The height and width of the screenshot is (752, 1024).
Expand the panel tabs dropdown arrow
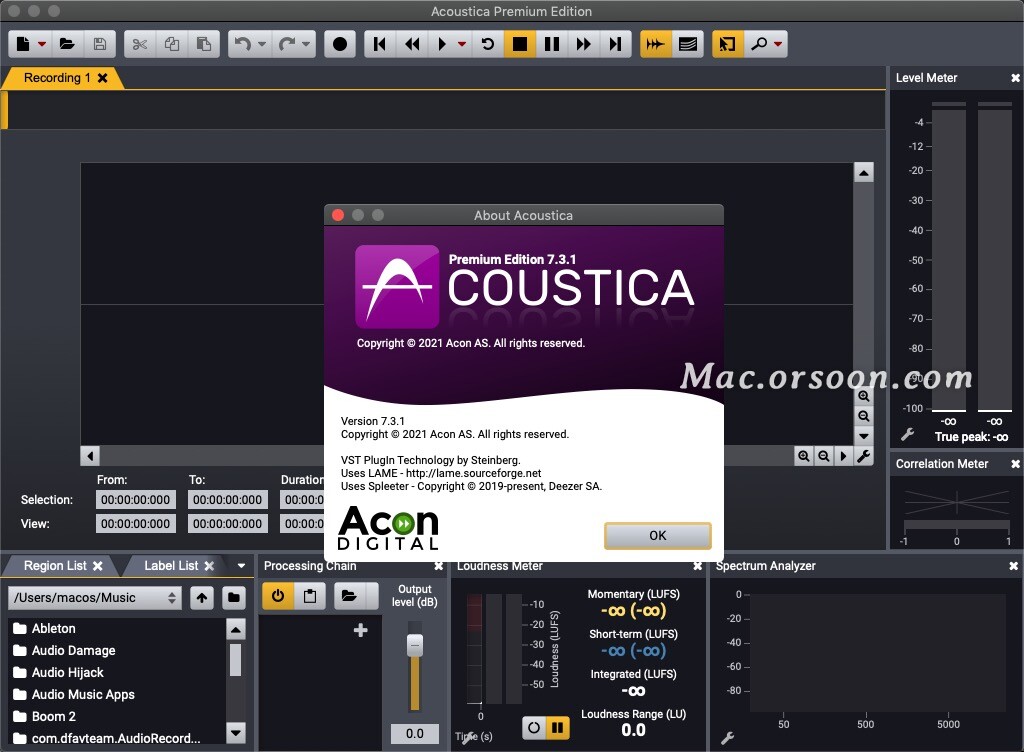tap(241, 566)
